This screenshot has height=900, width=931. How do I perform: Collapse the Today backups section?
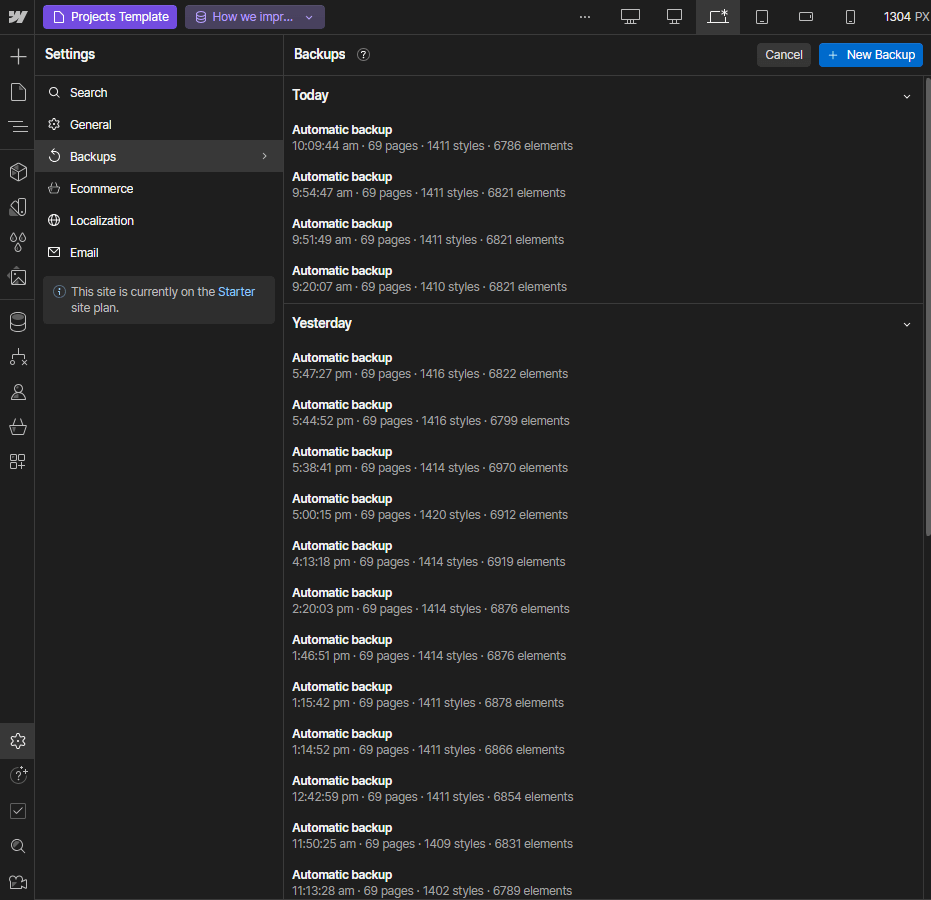(907, 95)
